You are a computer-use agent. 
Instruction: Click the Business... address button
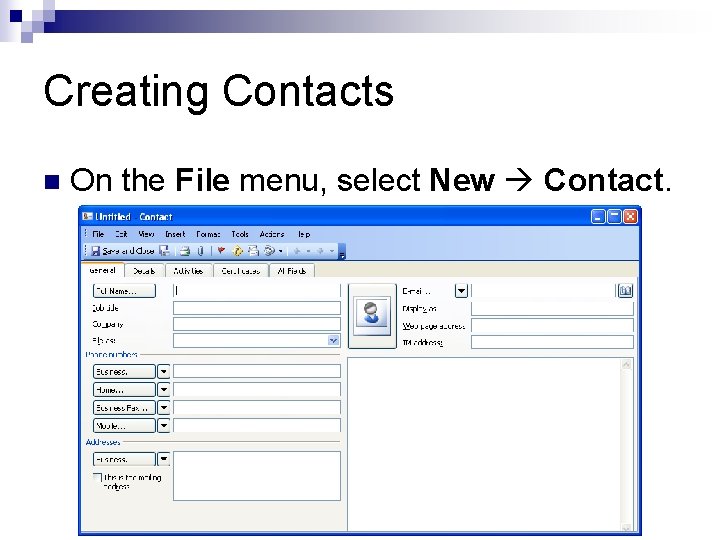click(124, 459)
